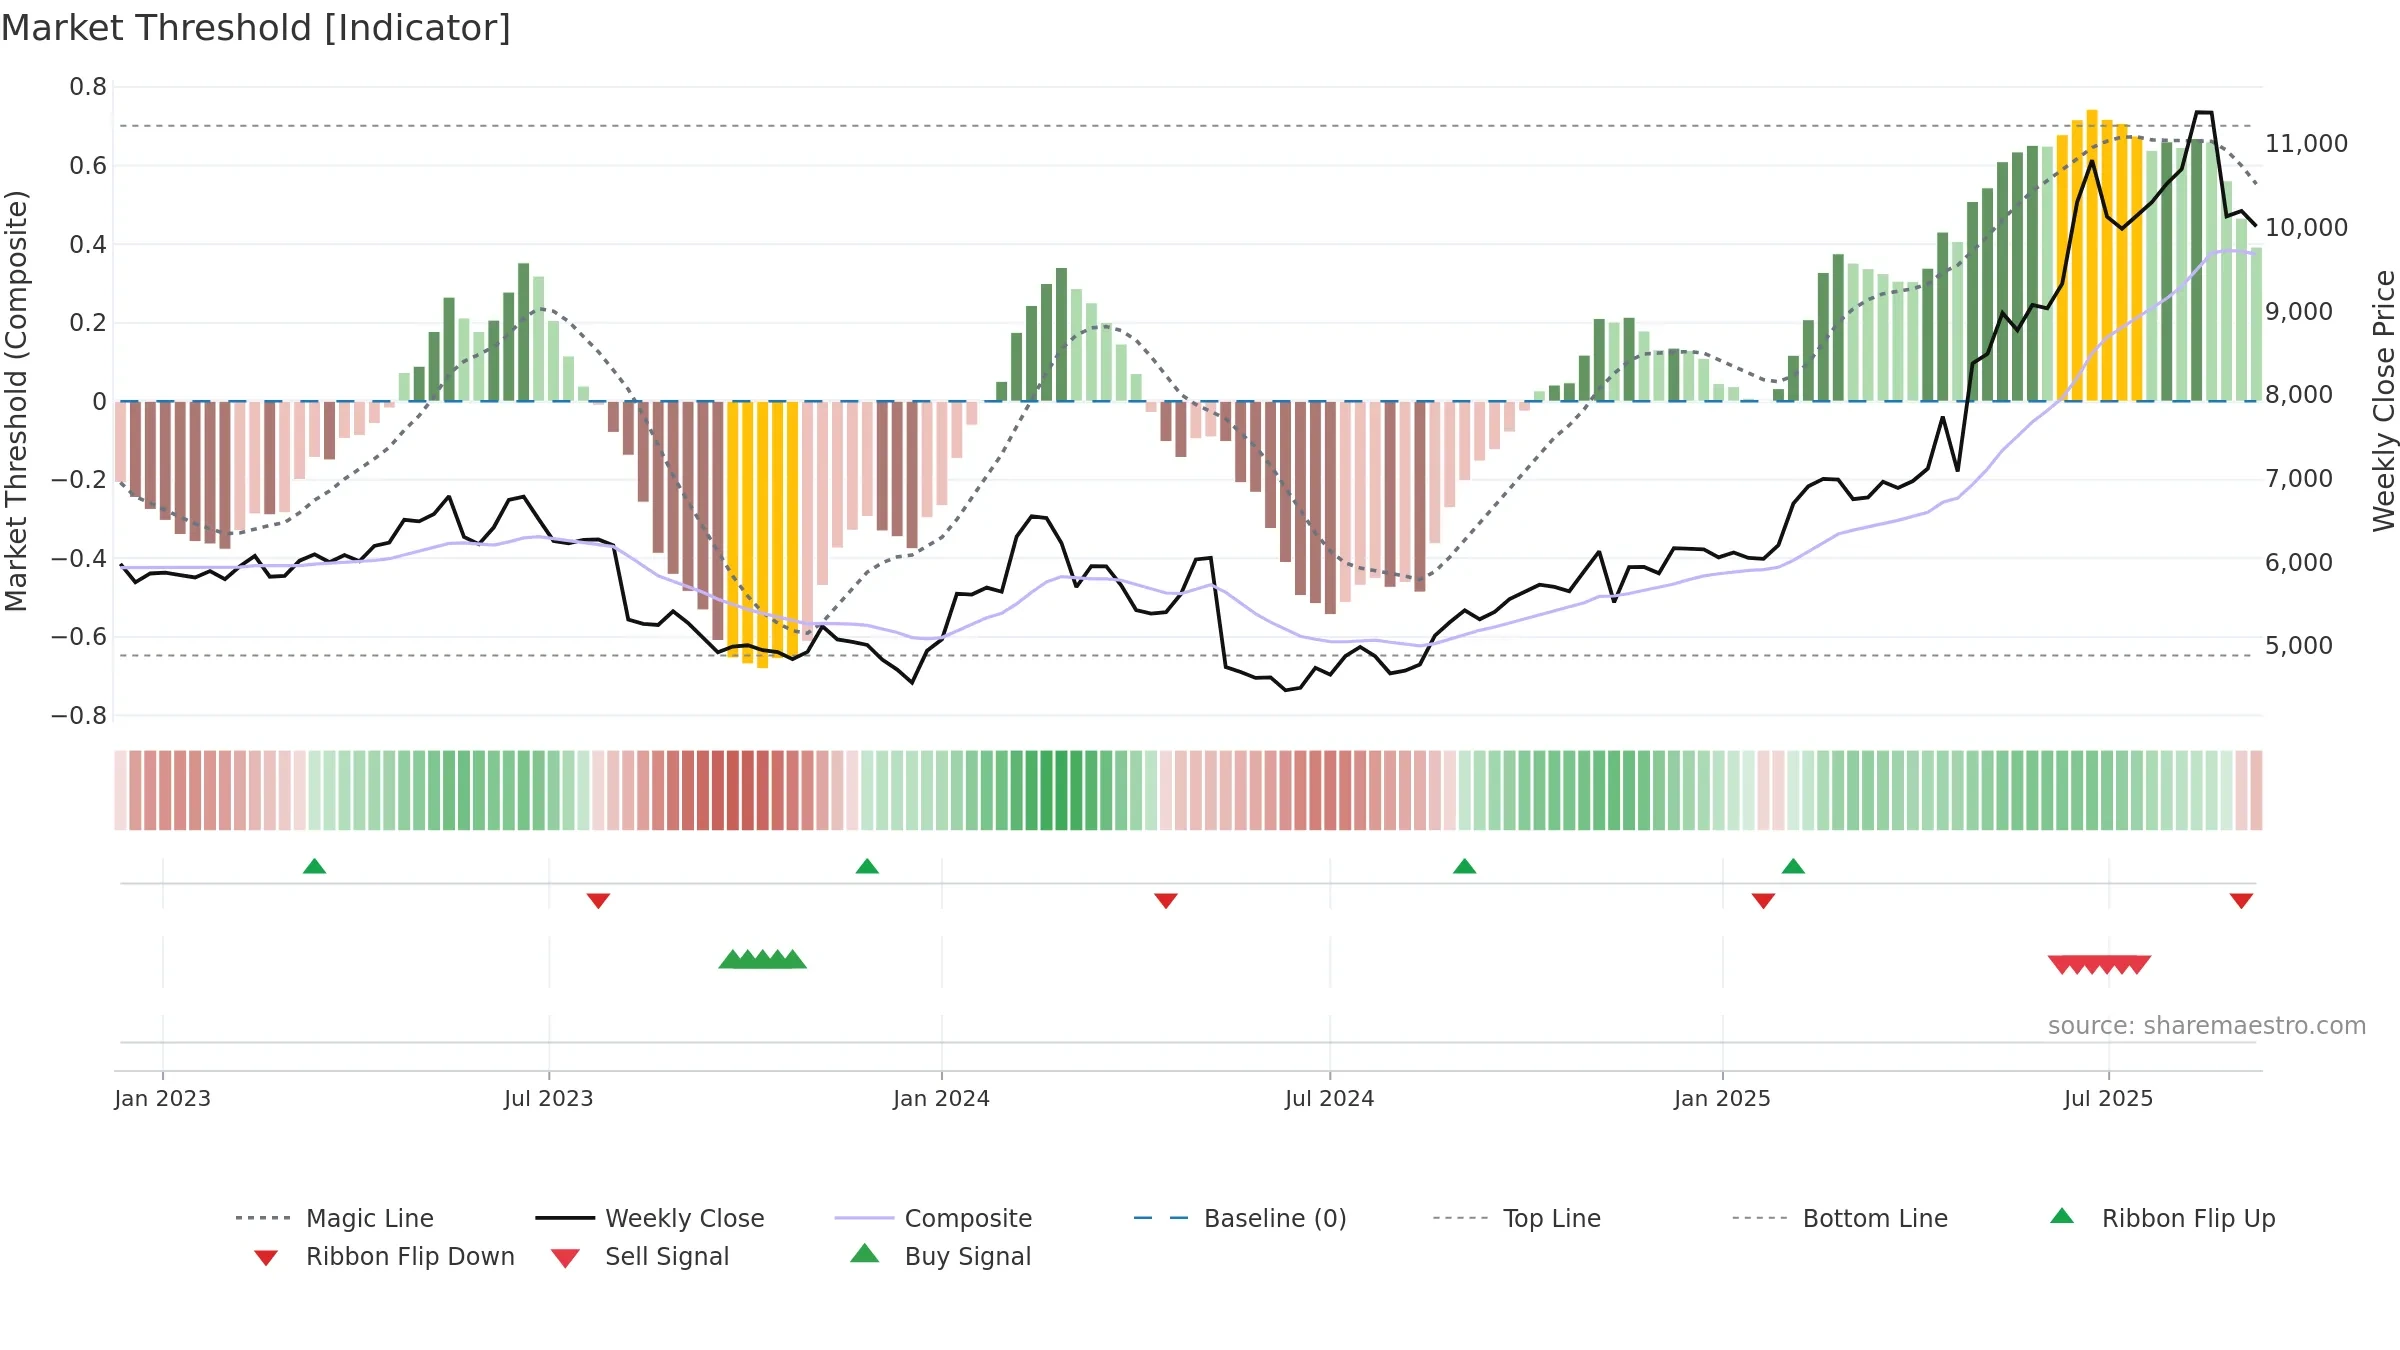
Task: Click the 6,000 price tick label
Action: tap(2299, 562)
